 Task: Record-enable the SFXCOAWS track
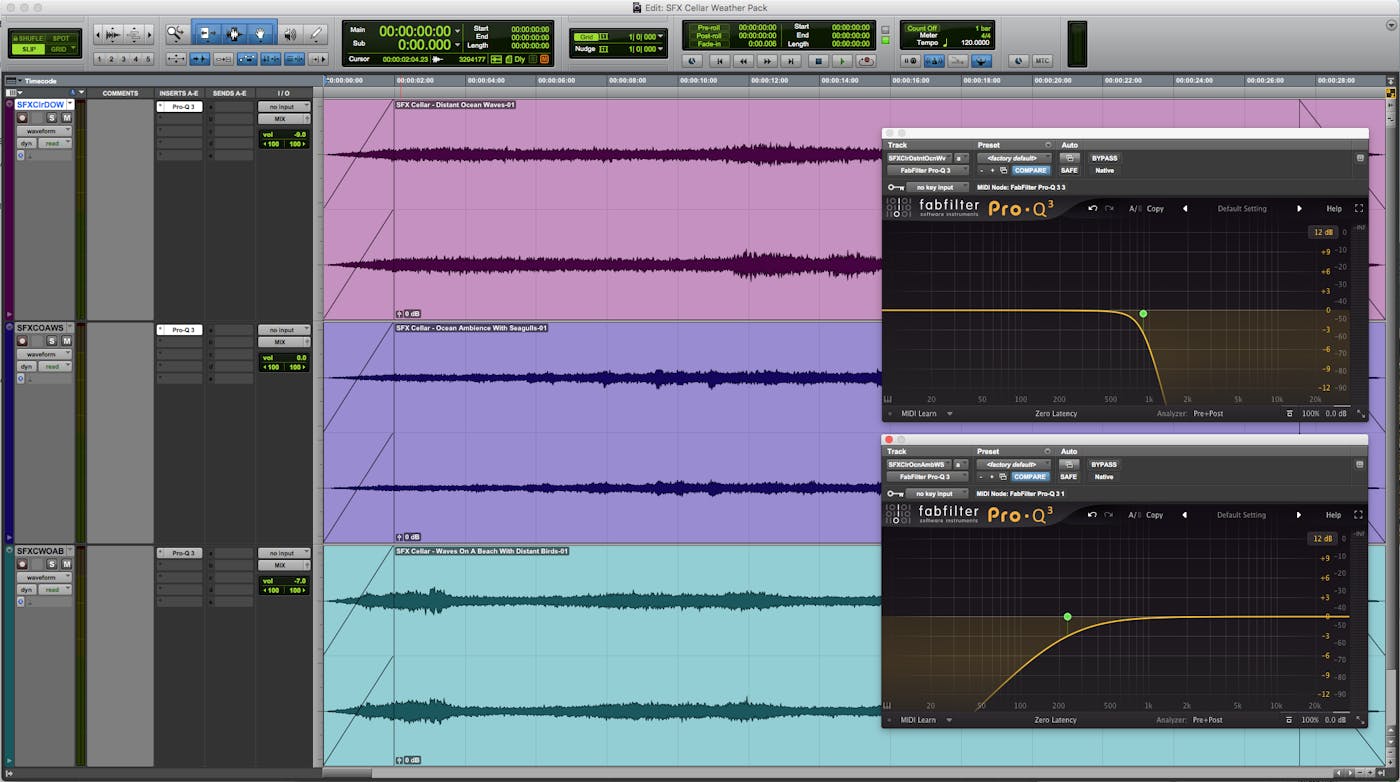[22, 341]
